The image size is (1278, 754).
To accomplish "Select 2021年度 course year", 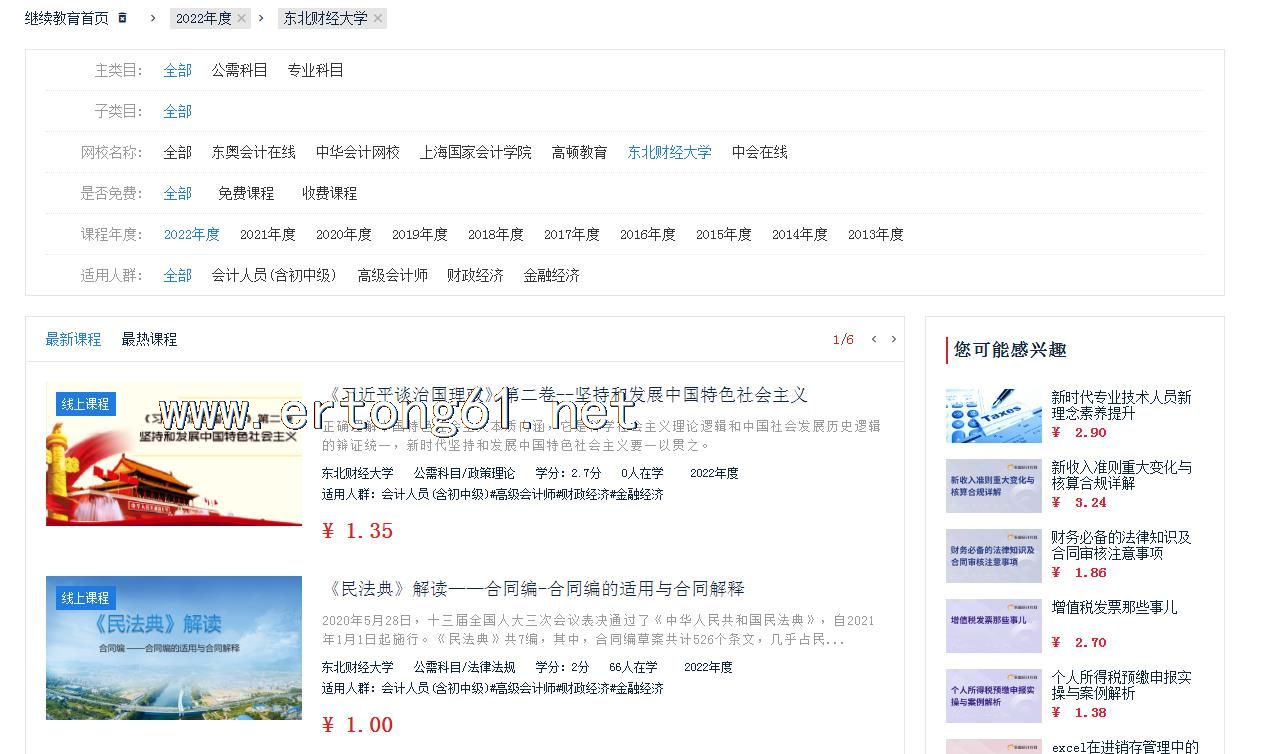I will (267, 234).
